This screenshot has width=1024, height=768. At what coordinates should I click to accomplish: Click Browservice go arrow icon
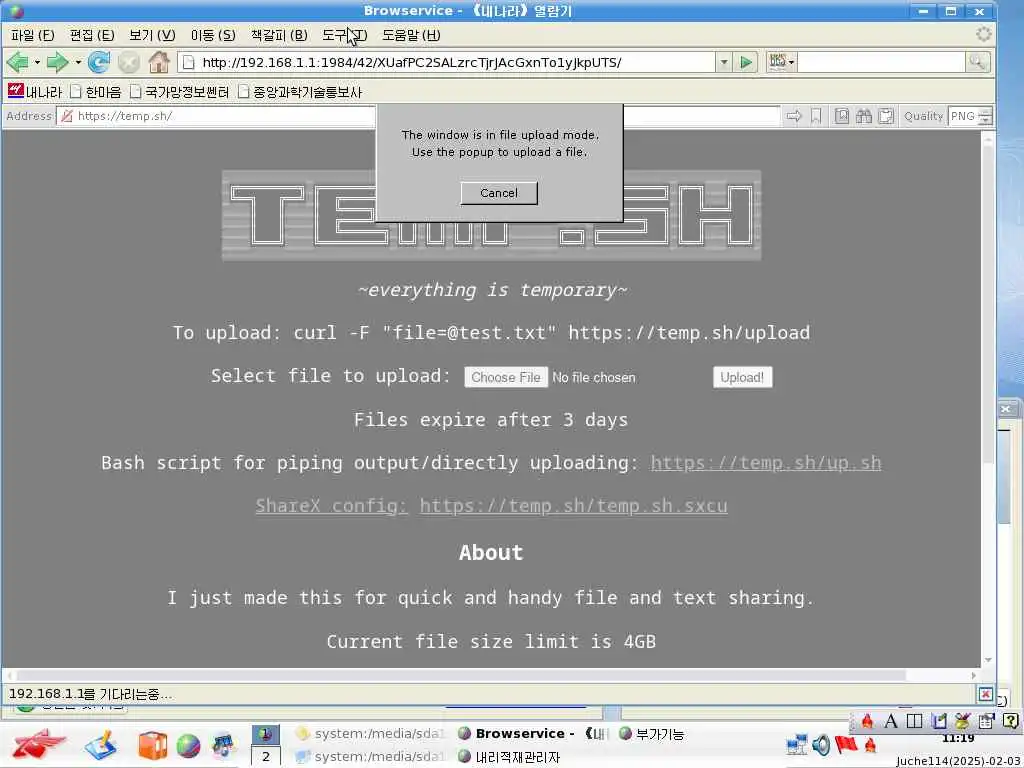click(x=793, y=116)
